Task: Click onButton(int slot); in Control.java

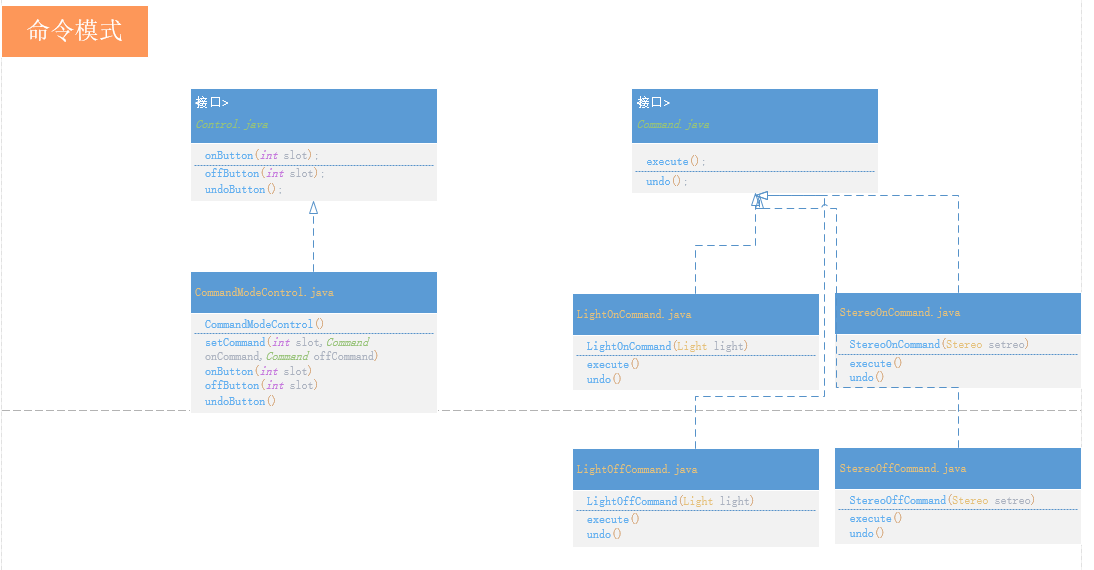Action: (262, 156)
